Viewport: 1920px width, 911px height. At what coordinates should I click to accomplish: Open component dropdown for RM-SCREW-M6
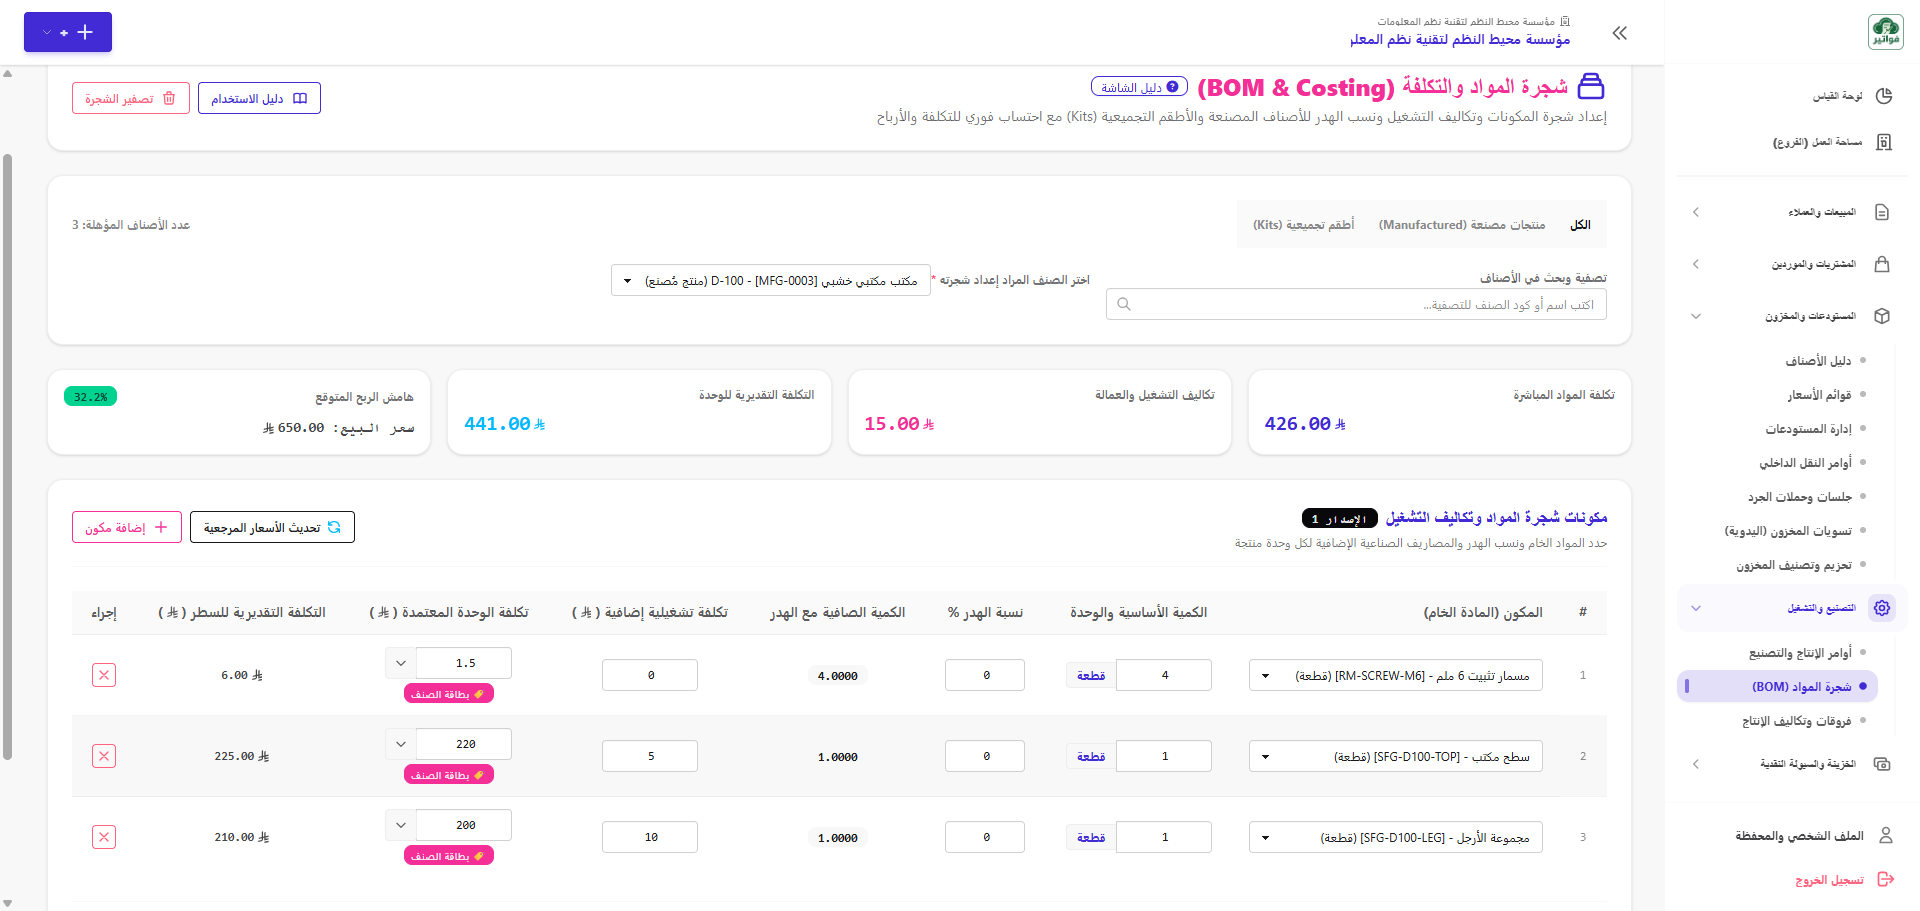[x=1396, y=675]
